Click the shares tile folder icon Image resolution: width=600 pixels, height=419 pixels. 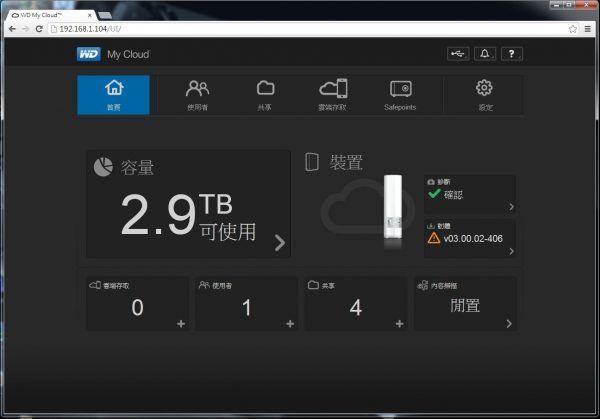pyautogui.click(x=313, y=285)
